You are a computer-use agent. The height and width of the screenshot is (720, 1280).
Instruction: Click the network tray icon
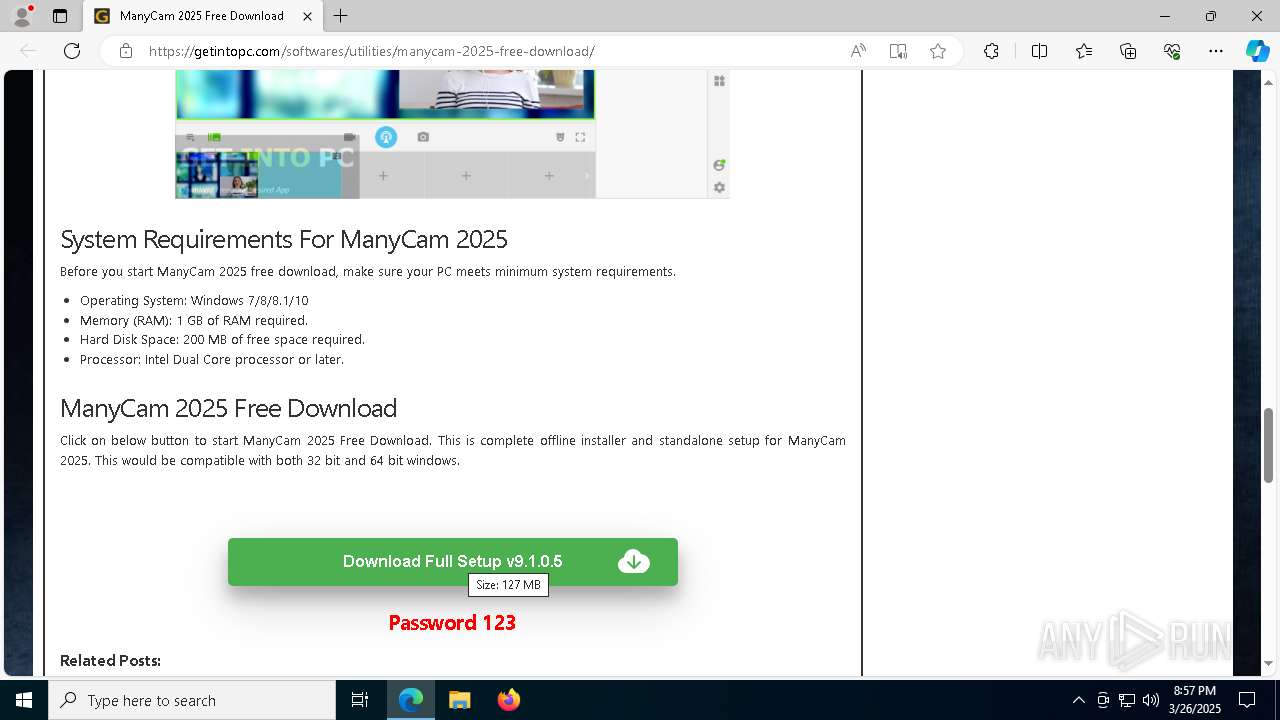pos(1127,700)
